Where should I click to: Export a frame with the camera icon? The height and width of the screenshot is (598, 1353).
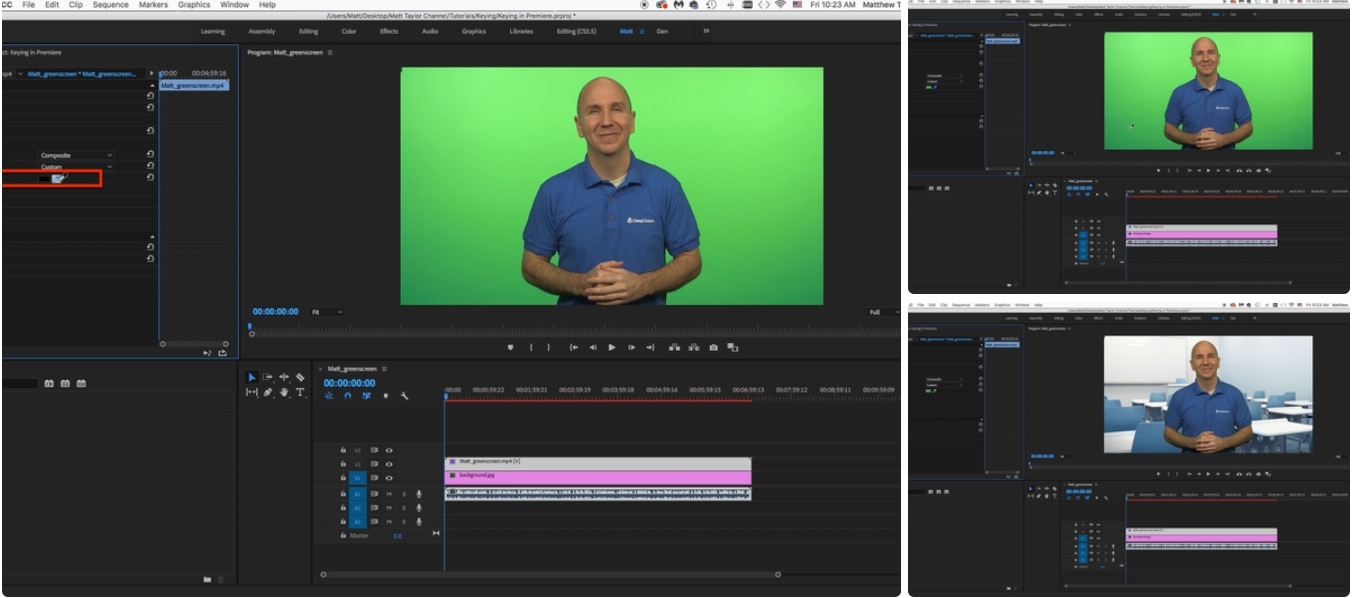(x=713, y=347)
